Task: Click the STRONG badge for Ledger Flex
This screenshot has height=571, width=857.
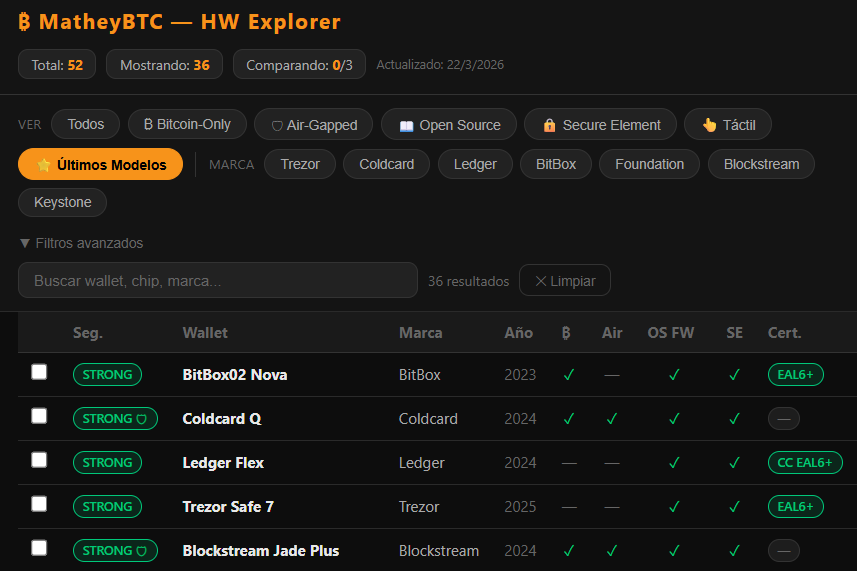Action: (x=107, y=463)
